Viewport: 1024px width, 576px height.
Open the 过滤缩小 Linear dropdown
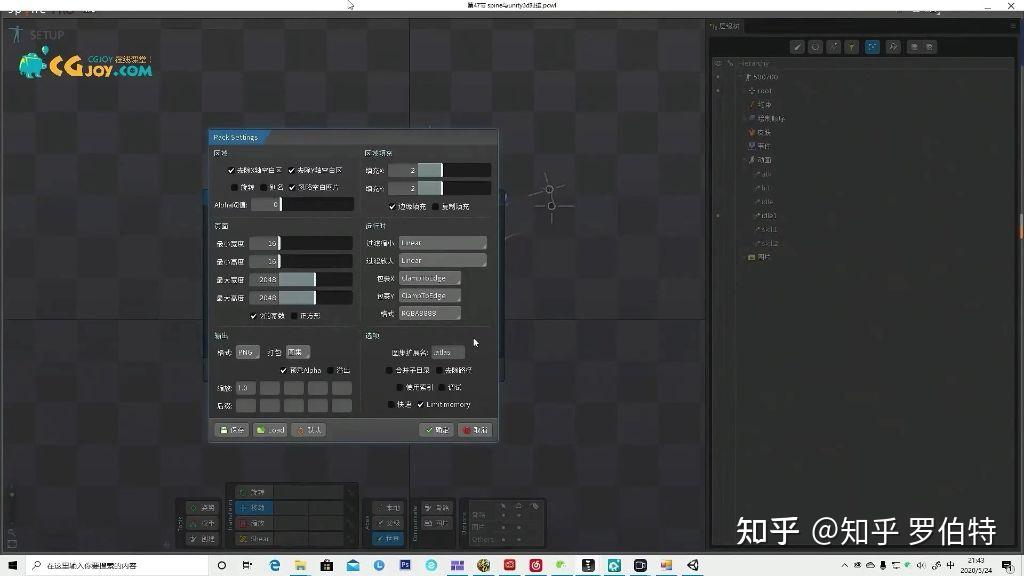point(439,243)
